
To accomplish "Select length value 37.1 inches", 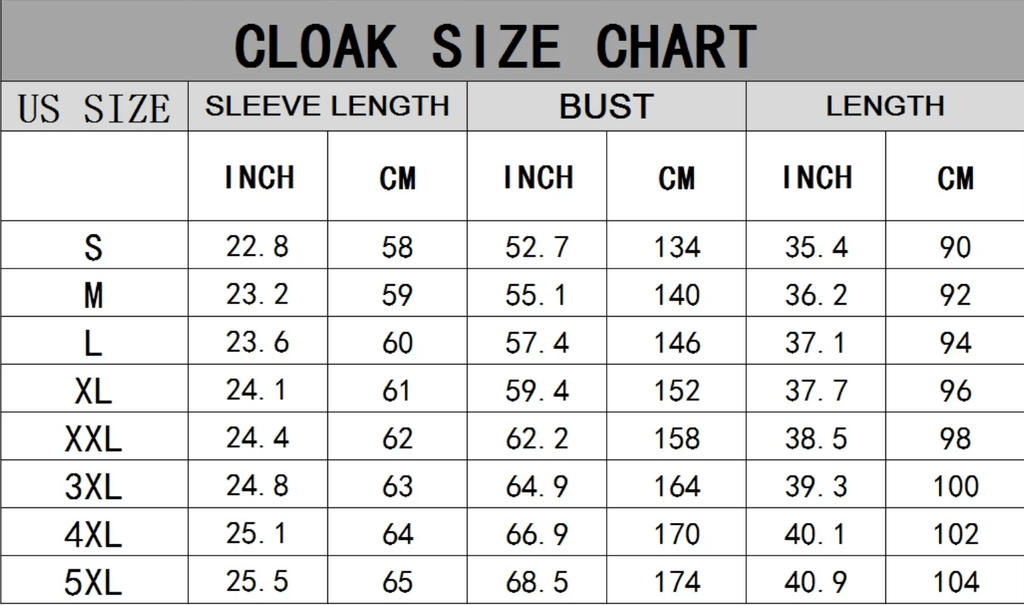I will (815, 342).
